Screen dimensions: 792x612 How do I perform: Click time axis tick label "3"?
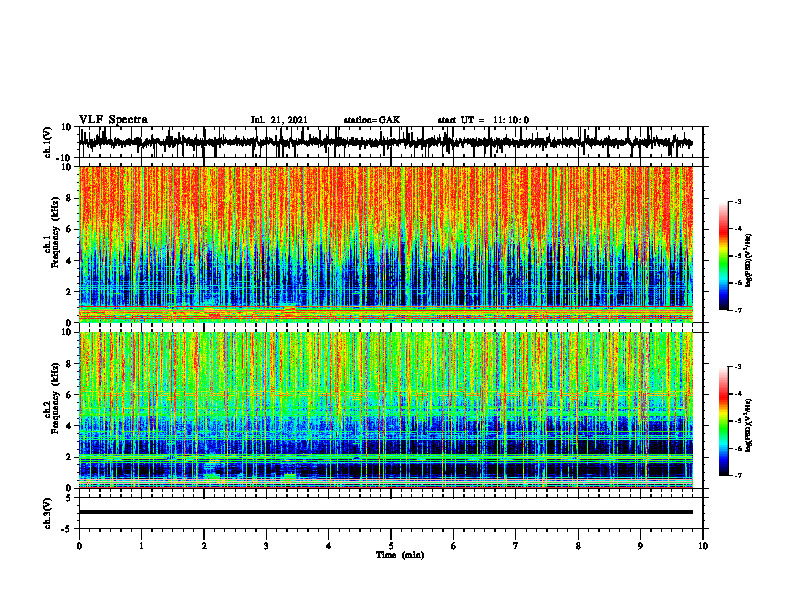click(x=266, y=546)
